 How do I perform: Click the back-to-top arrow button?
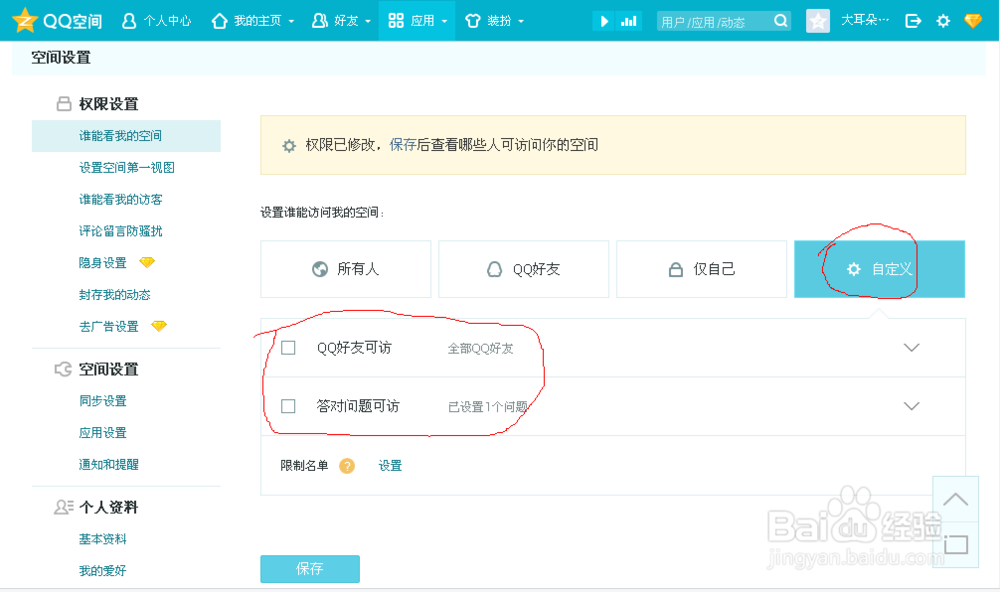[x=955, y=500]
